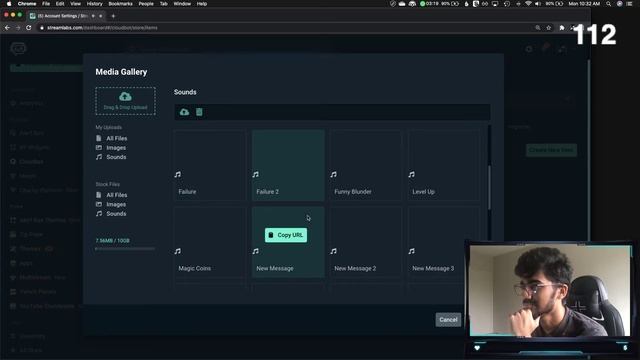This screenshot has height=360, width=640.
Task: Bookmark the page with the star icon
Action: [549, 28]
